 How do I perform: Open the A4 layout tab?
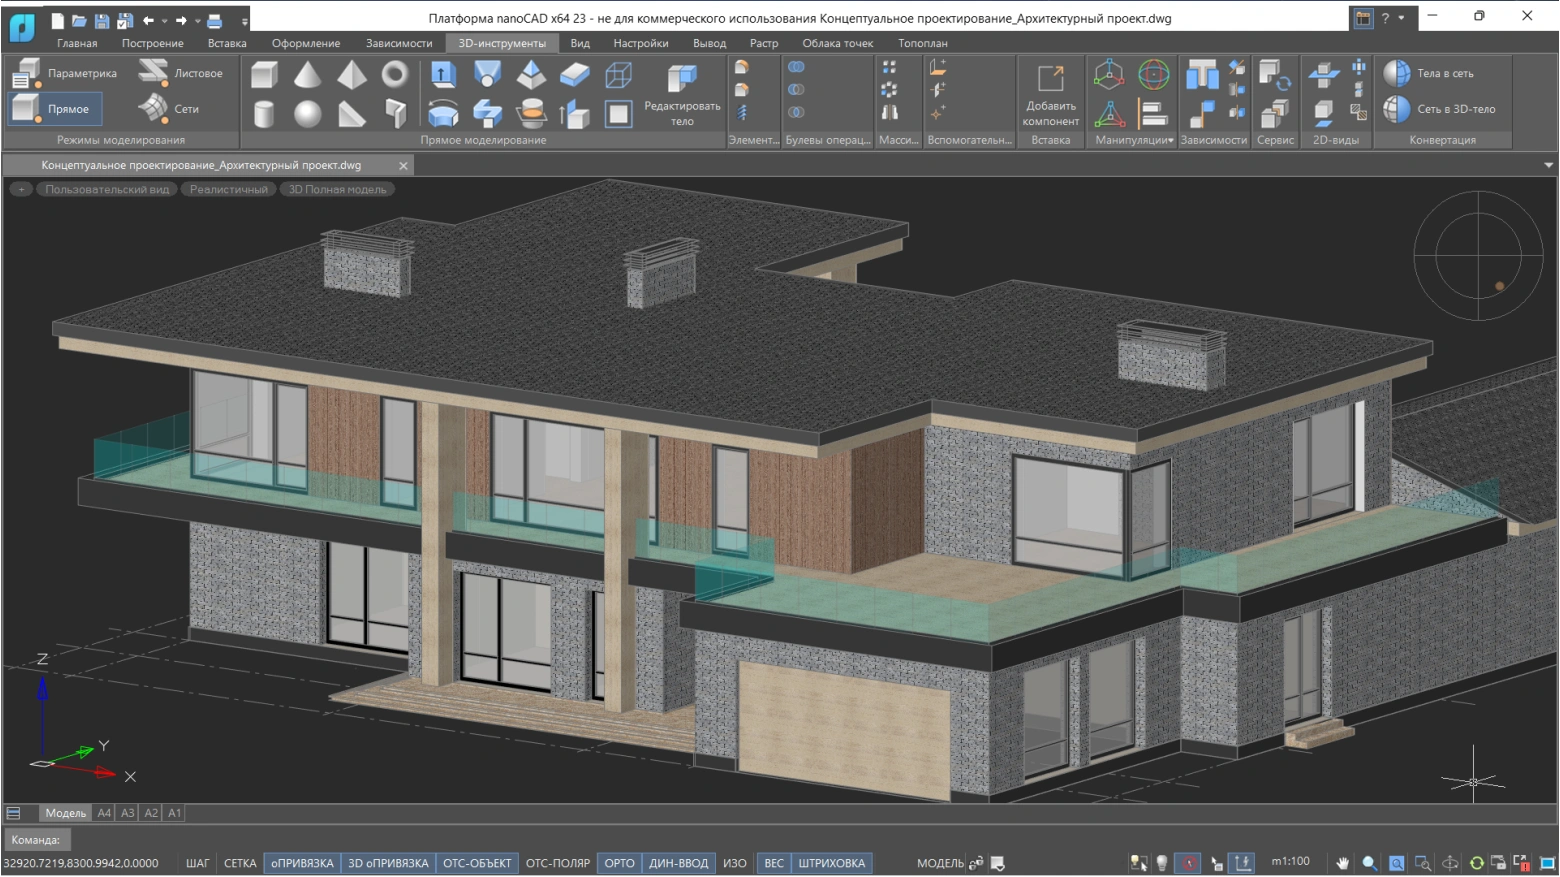(x=104, y=813)
